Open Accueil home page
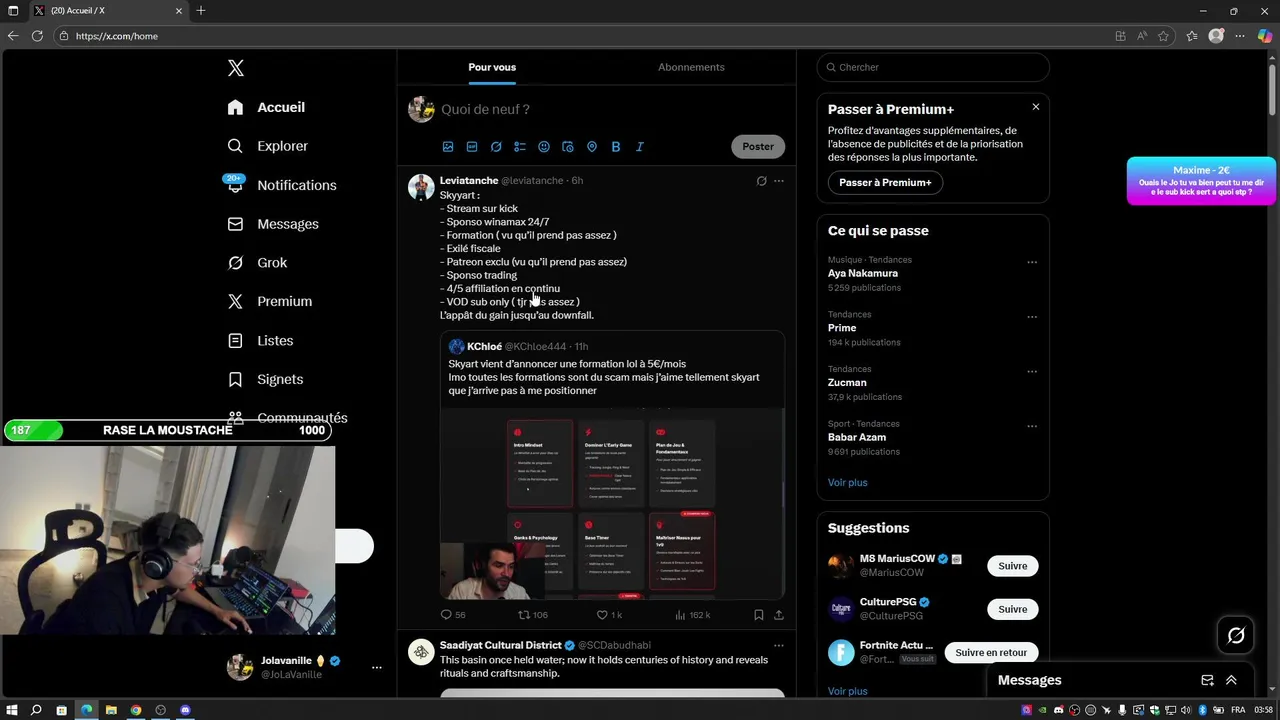The height and width of the screenshot is (720, 1280). tap(266, 107)
